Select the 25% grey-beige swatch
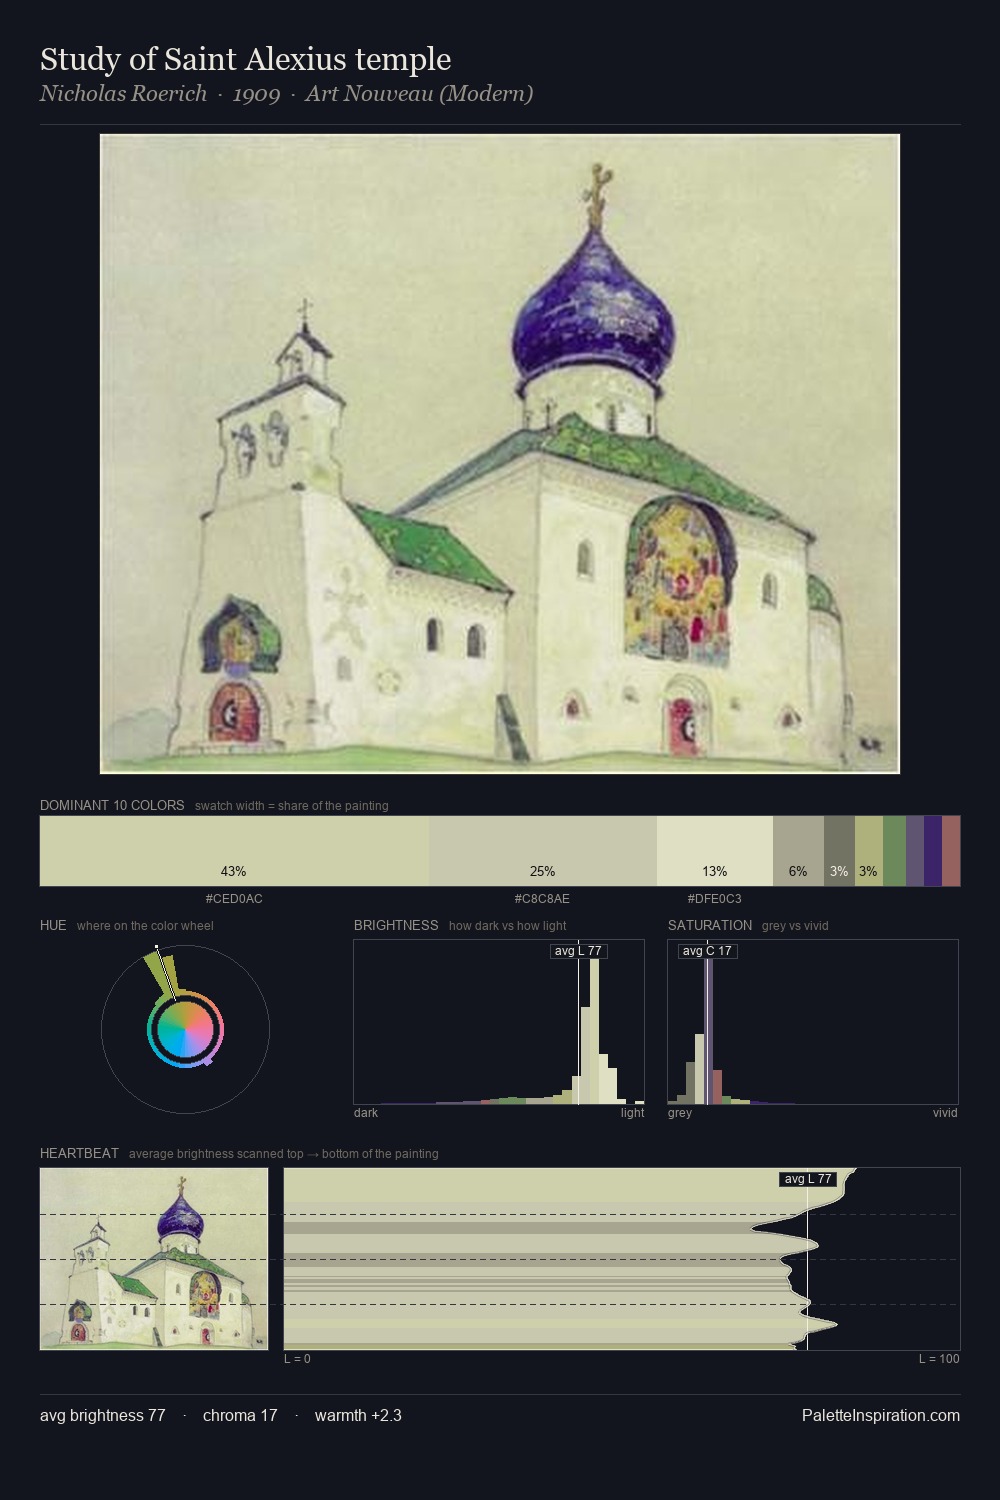 [x=543, y=851]
